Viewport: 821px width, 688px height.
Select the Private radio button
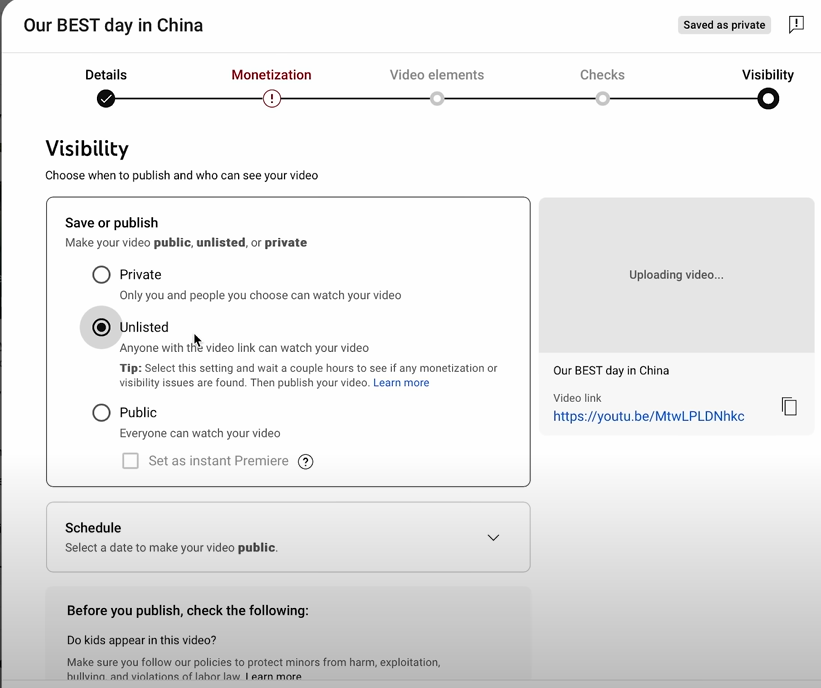coord(101,274)
